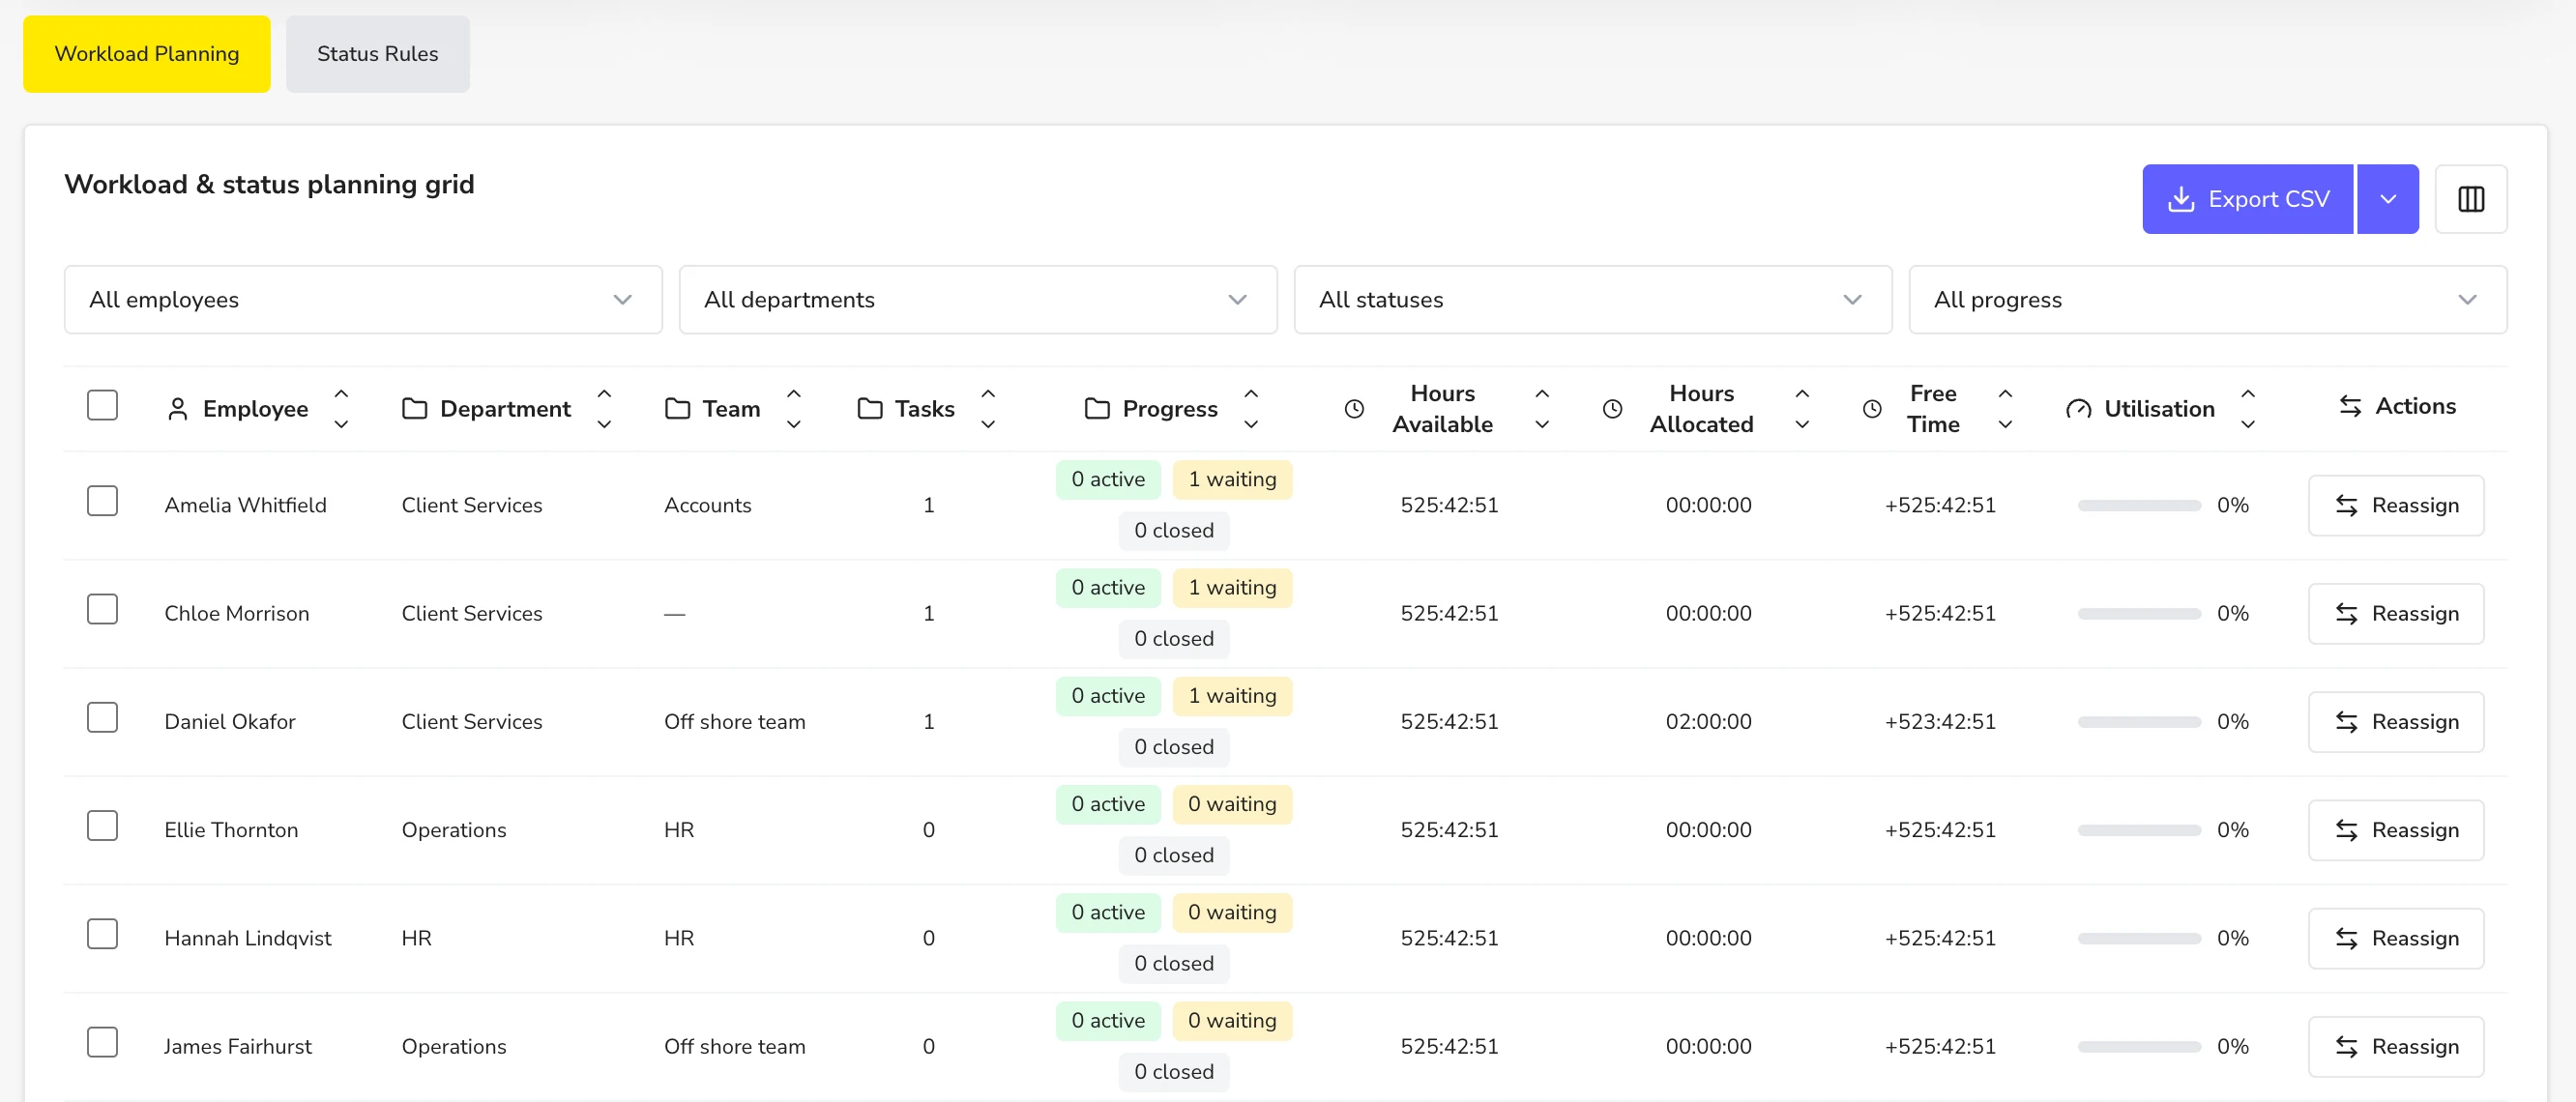The height and width of the screenshot is (1102, 2576).
Task: Click the folder icon beside the Progress header
Action: click(1097, 408)
